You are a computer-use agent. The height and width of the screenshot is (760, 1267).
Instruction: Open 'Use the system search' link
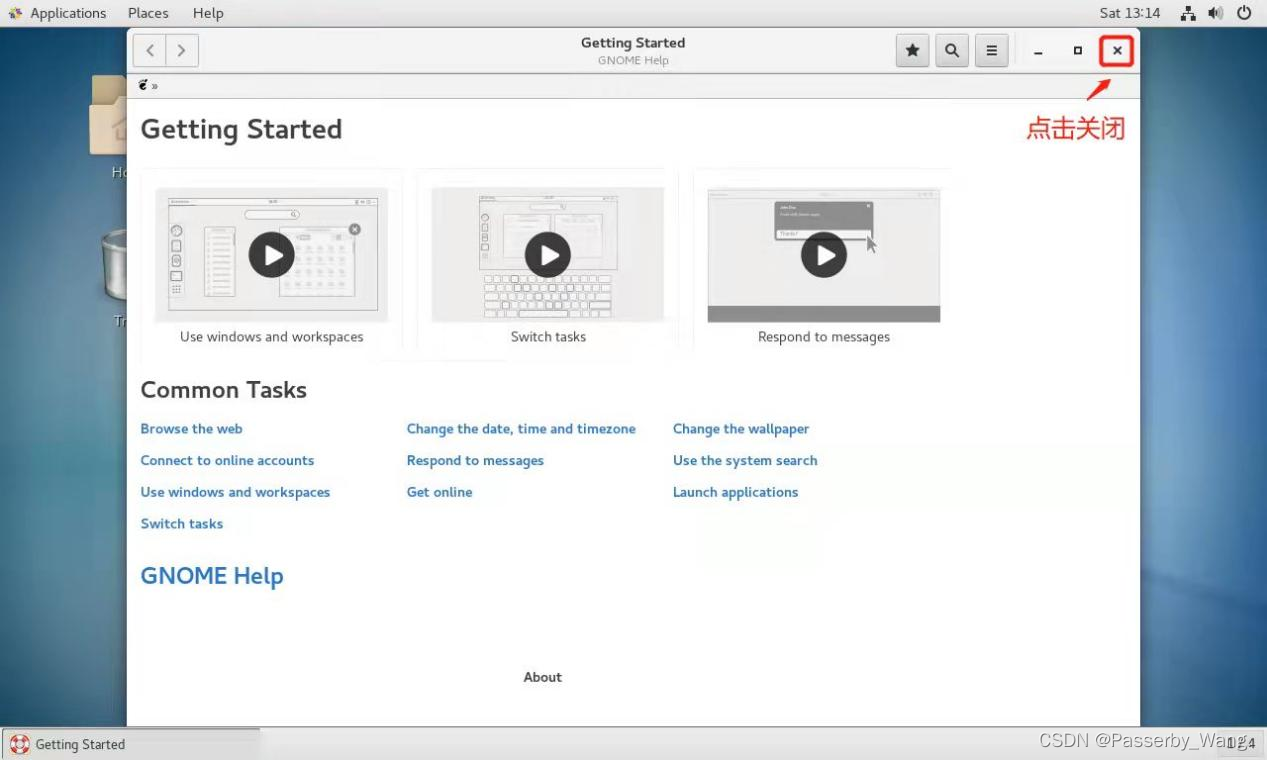pyautogui.click(x=745, y=461)
